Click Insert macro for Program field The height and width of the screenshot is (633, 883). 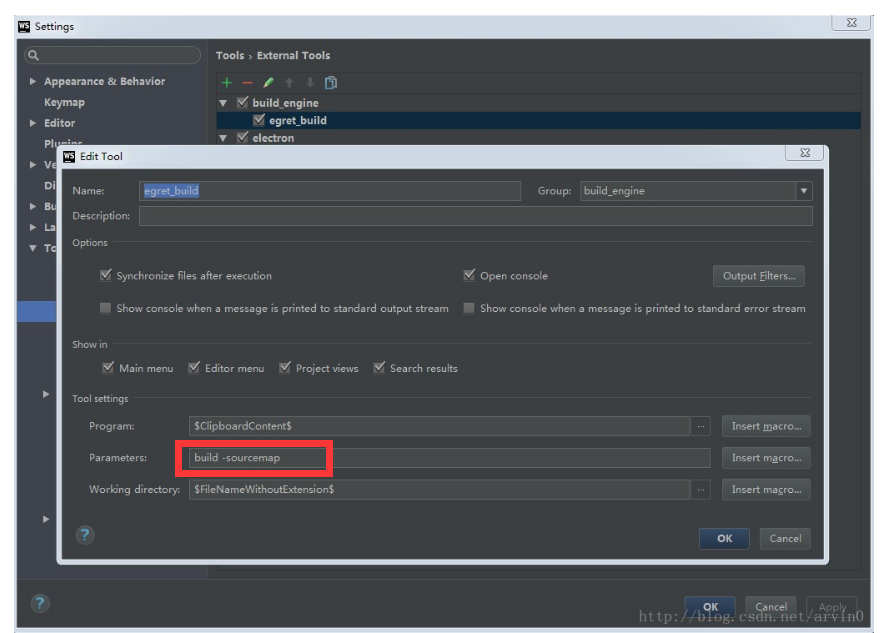(766, 426)
